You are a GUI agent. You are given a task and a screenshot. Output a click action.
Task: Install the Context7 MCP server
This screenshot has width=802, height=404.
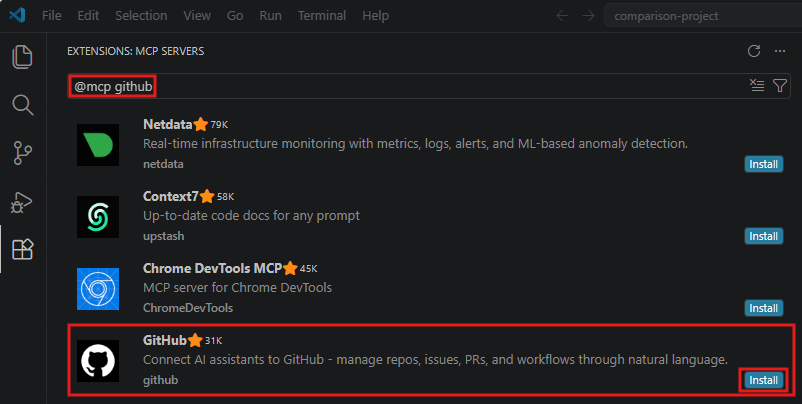pos(764,236)
